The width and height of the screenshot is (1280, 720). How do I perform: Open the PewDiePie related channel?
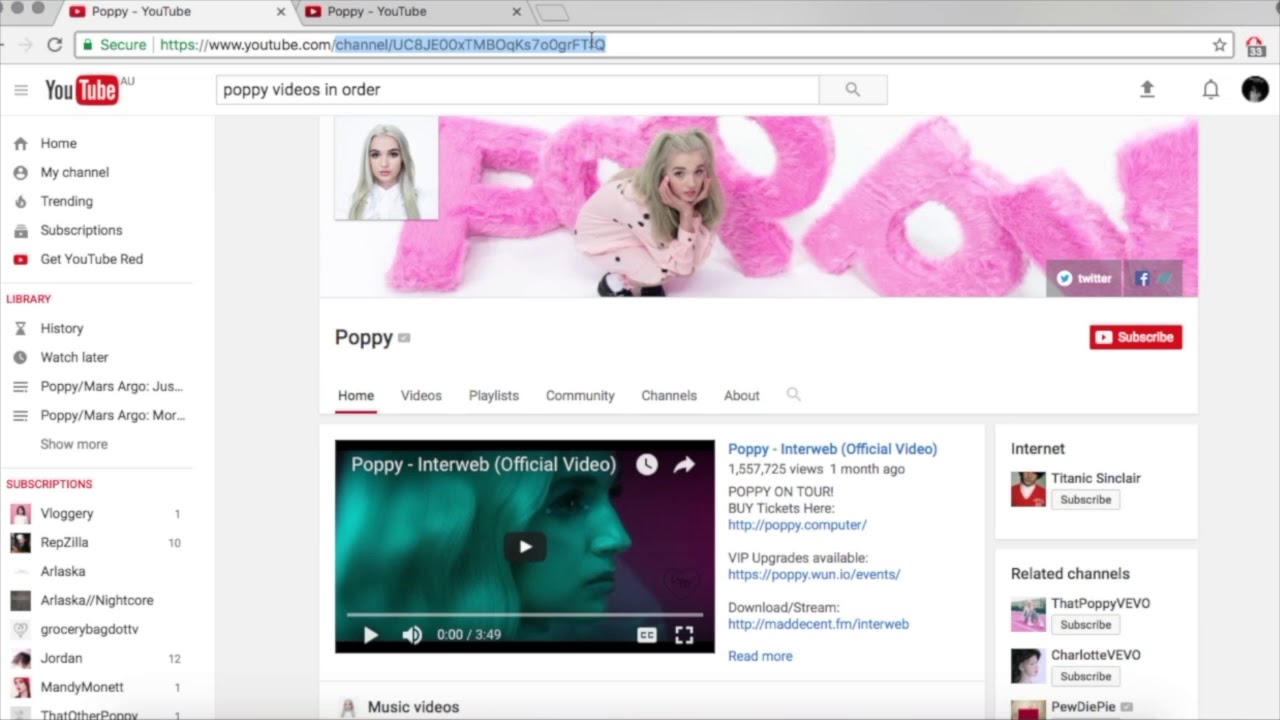pos(1085,707)
